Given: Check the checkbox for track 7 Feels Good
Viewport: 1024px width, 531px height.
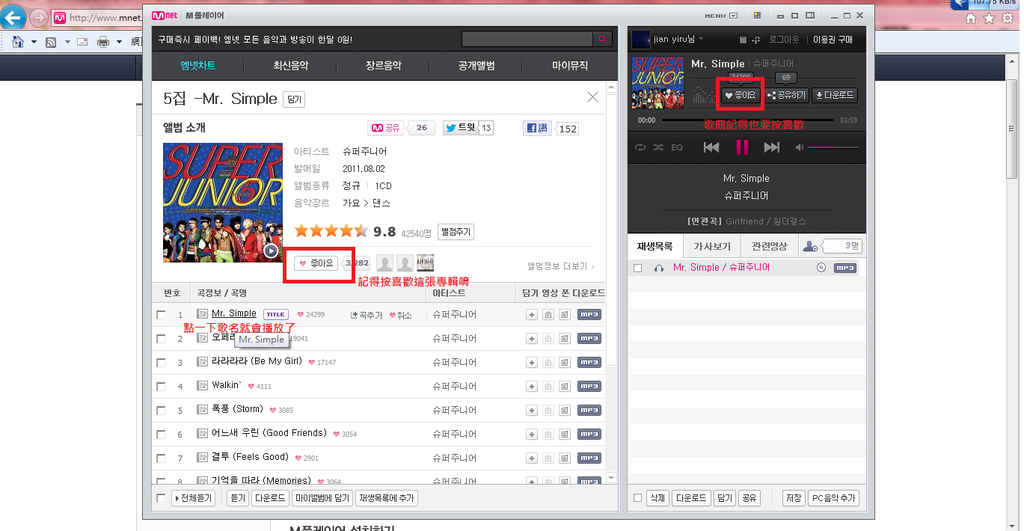Looking at the screenshot, I should tap(161, 459).
